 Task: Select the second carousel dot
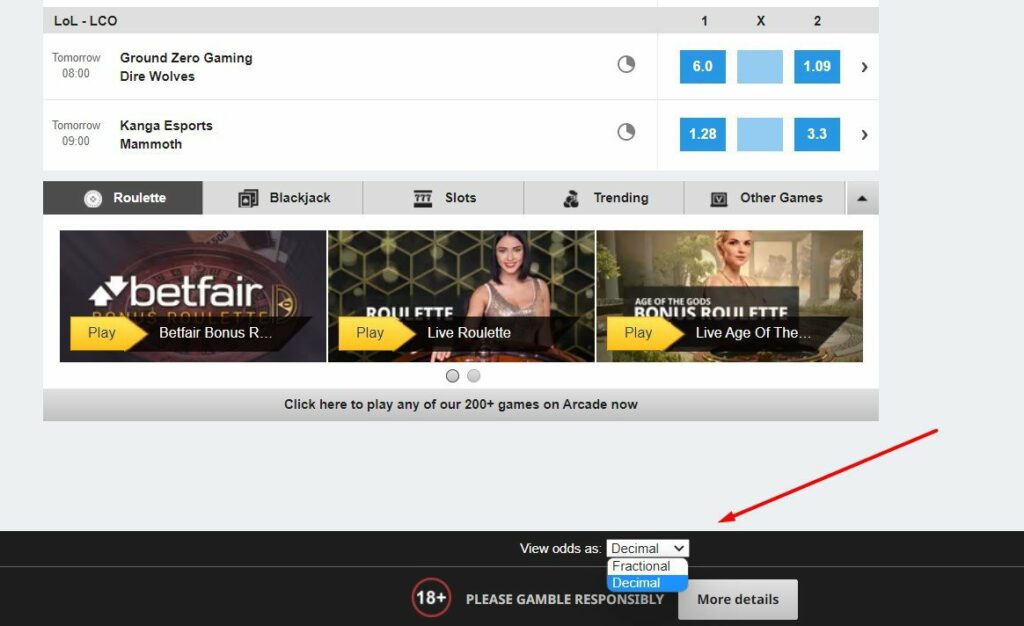coord(473,375)
